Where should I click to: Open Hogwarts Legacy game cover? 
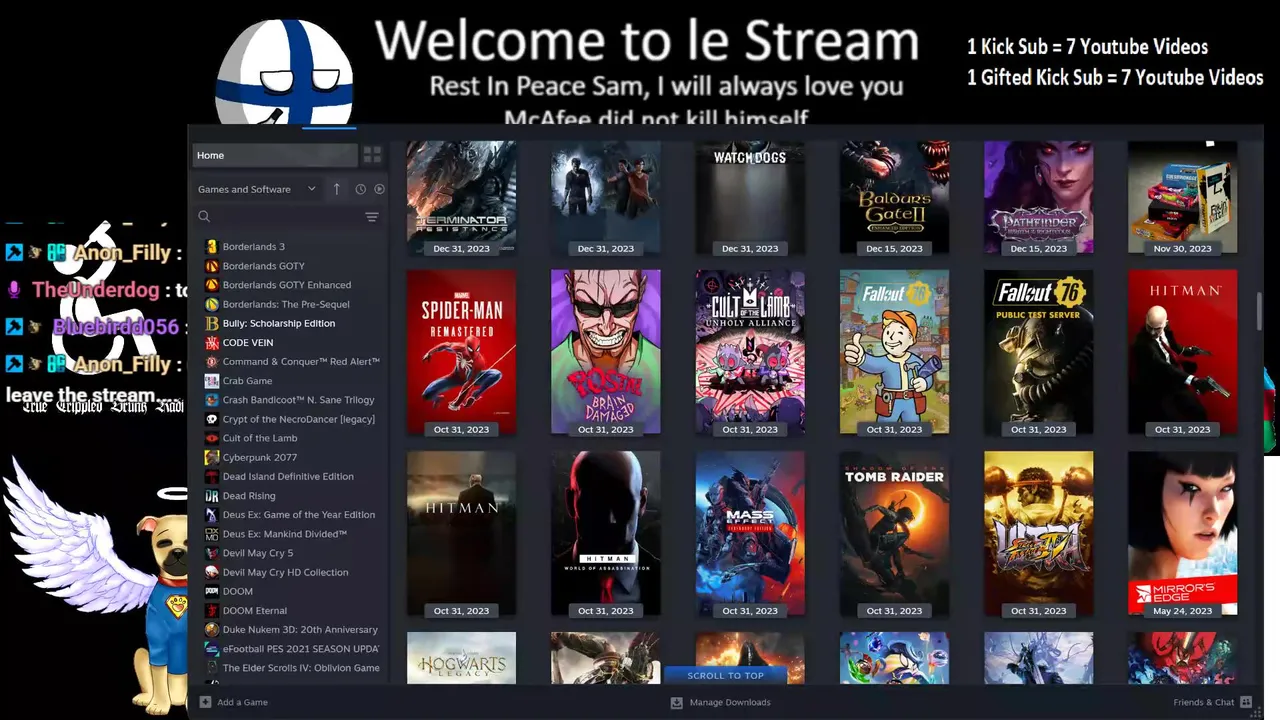(461, 658)
